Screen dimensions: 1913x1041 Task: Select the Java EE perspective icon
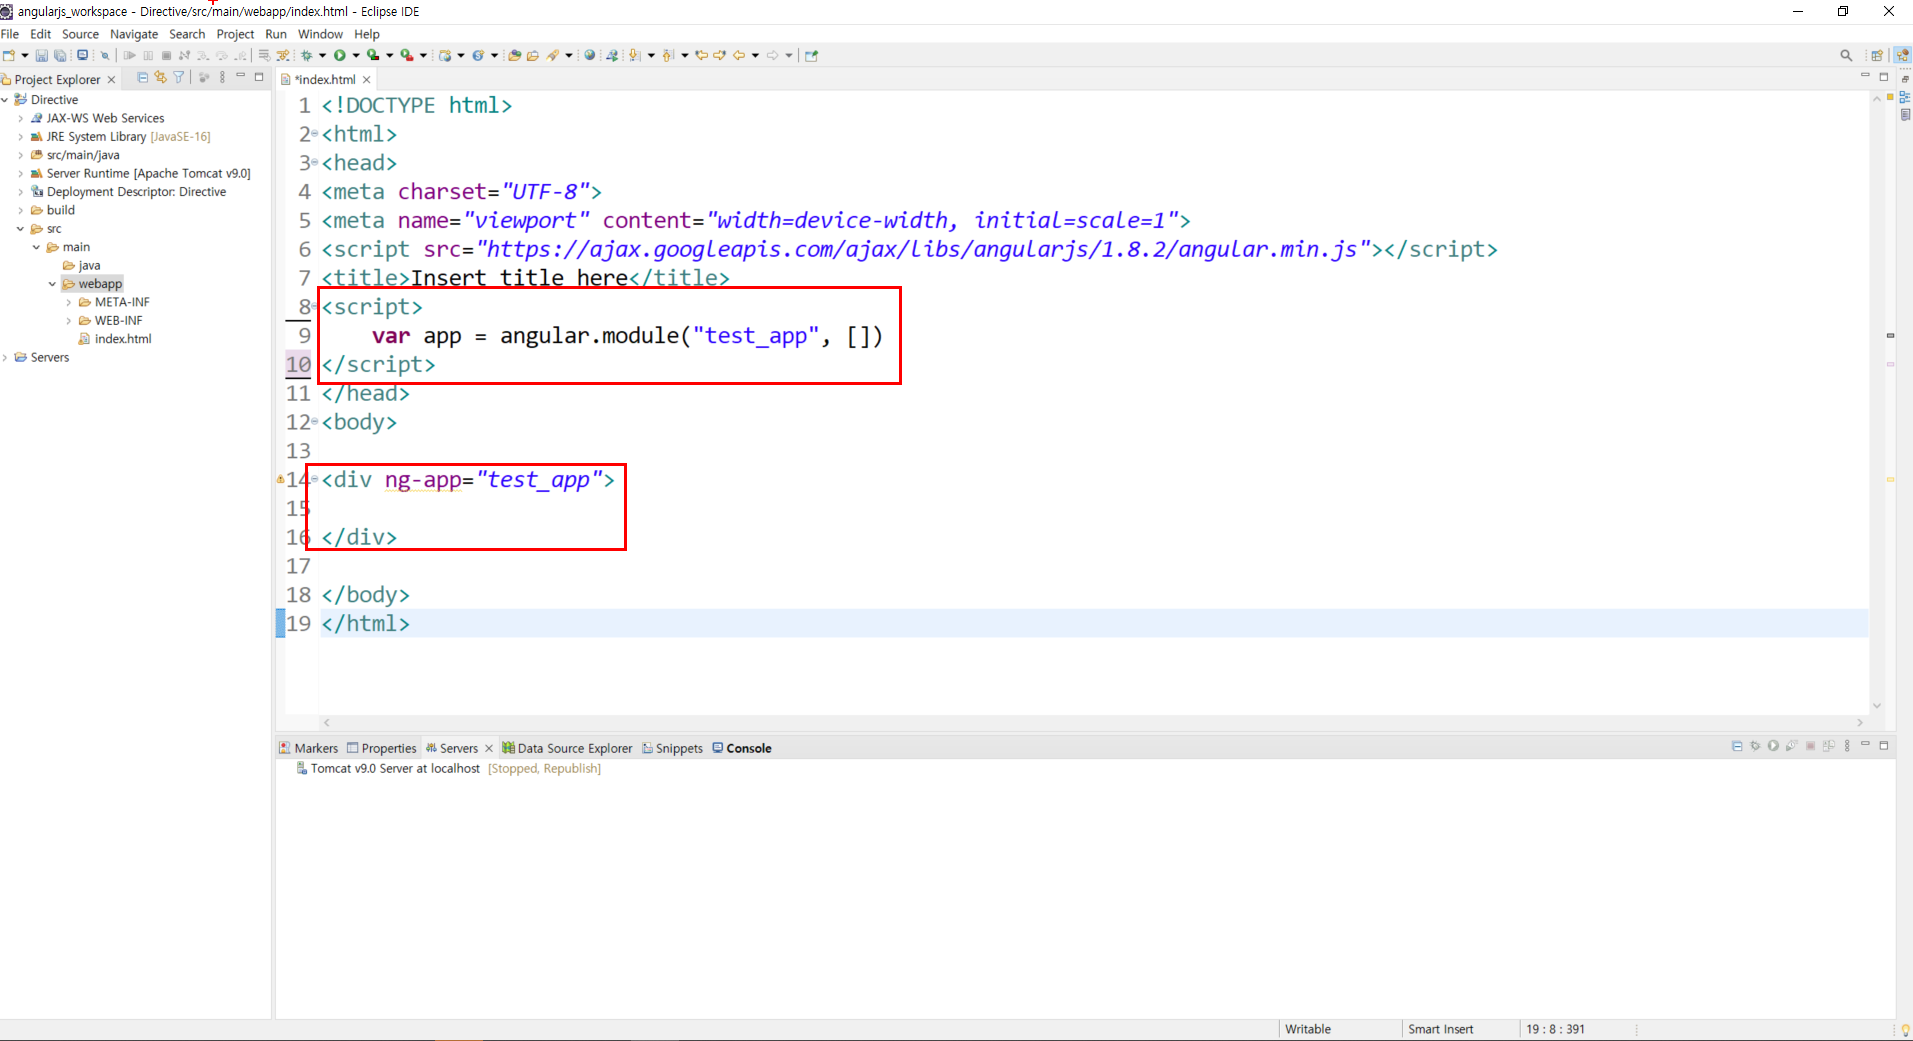tap(1902, 55)
